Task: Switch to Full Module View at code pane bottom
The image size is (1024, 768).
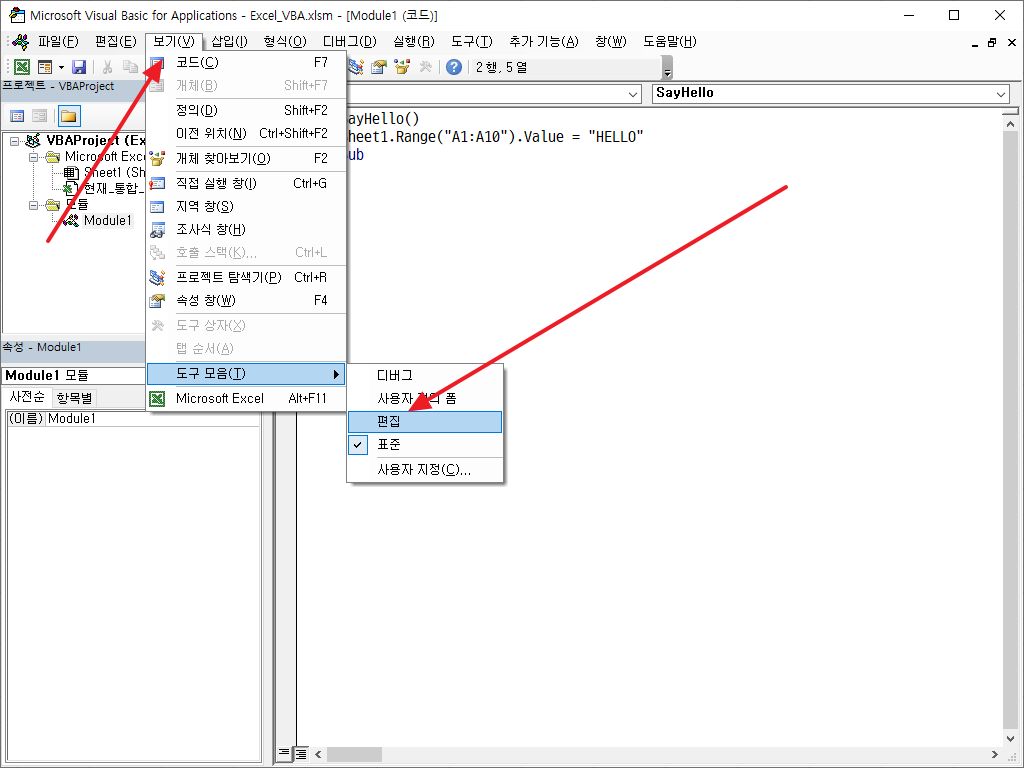Action: 300,754
